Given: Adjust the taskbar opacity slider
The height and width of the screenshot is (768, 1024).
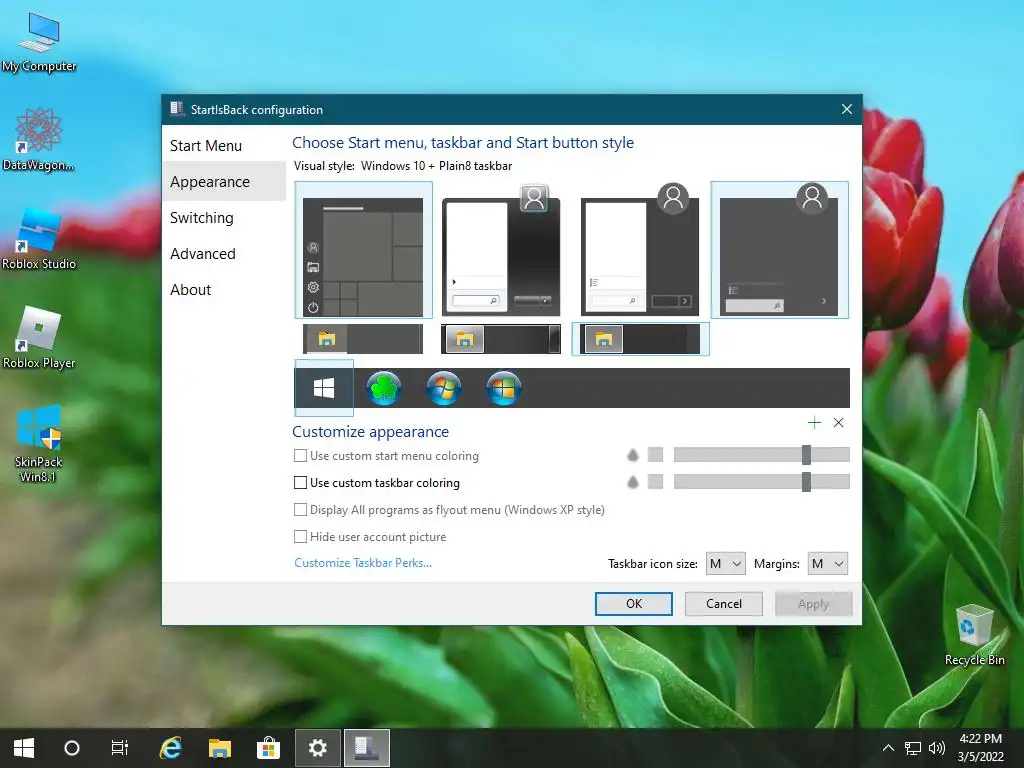Looking at the screenshot, I should tap(761, 481).
